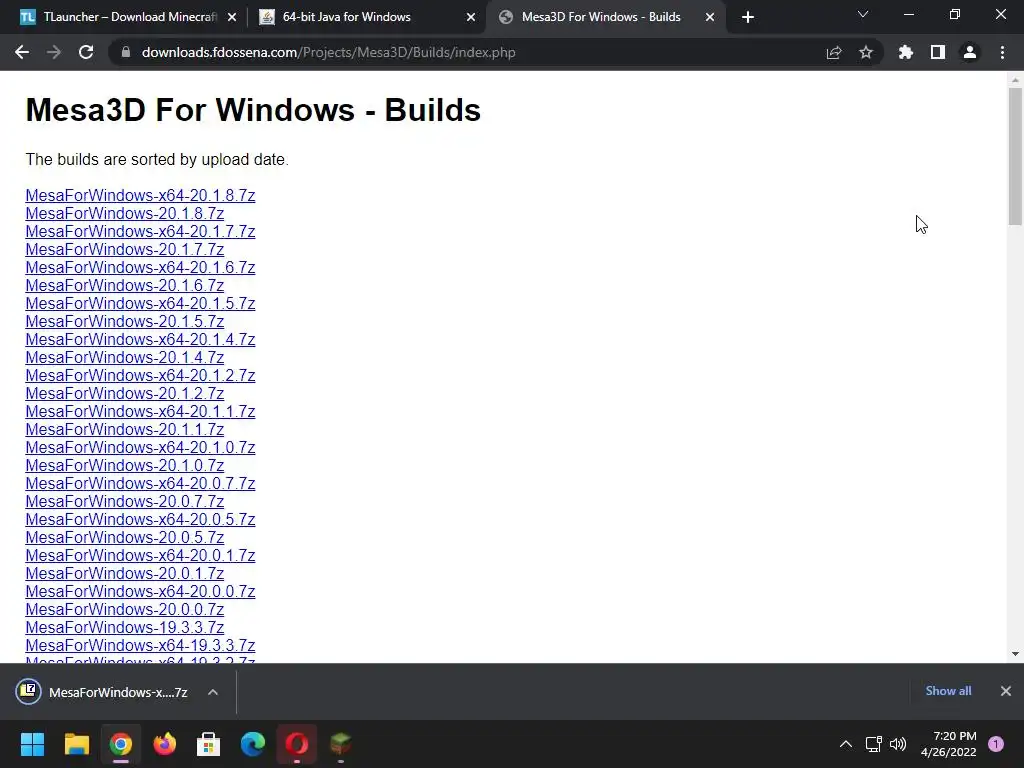The height and width of the screenshot is (768, 1024).
Task: Open File Explorer from the taskbar
Action: pos(76,744)
